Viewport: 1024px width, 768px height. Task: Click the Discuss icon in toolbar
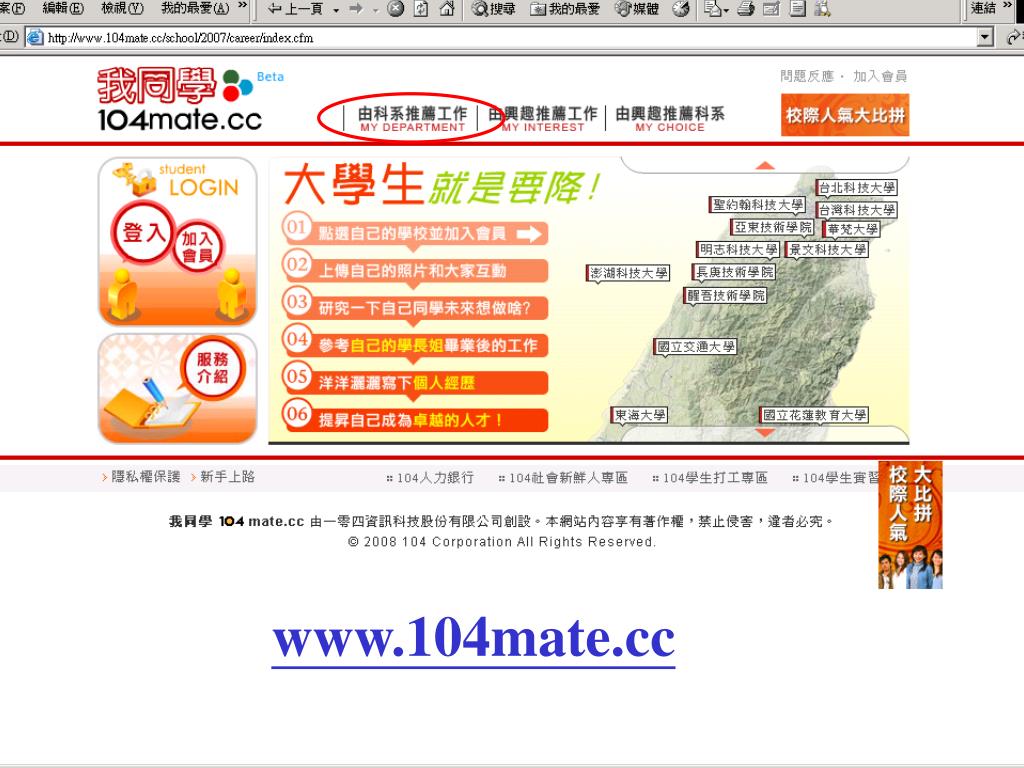pos(797,8)
